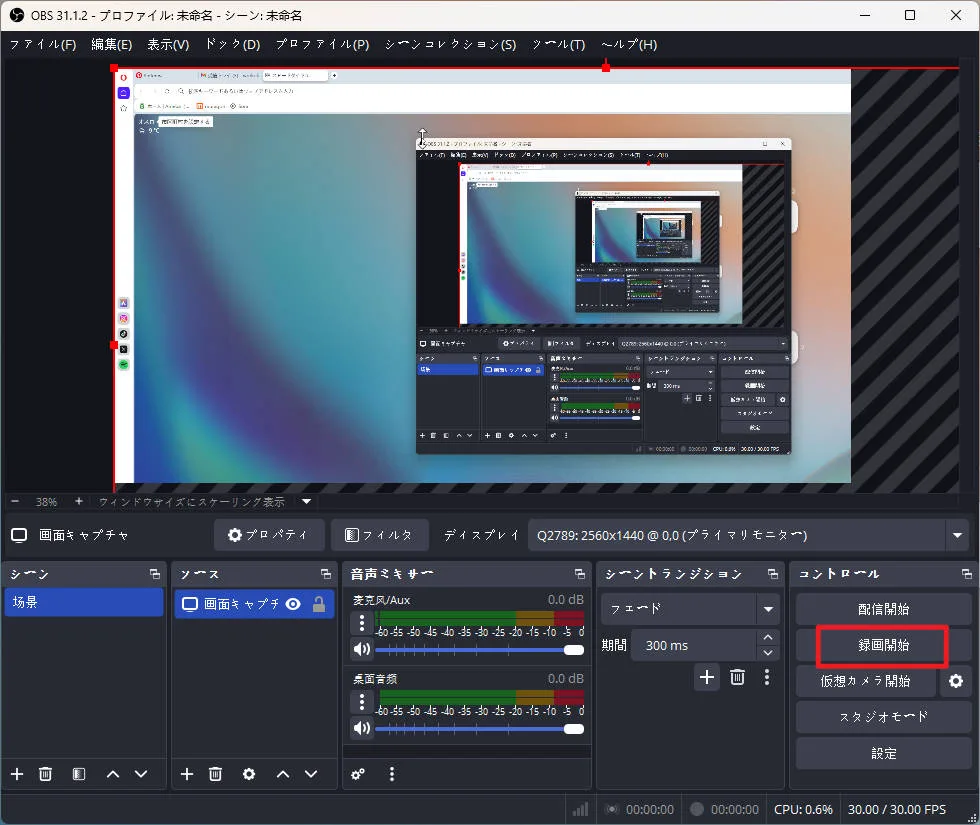Open フィルタ for selected source
This screenshot has width=980, height=825.
(379, 535)
